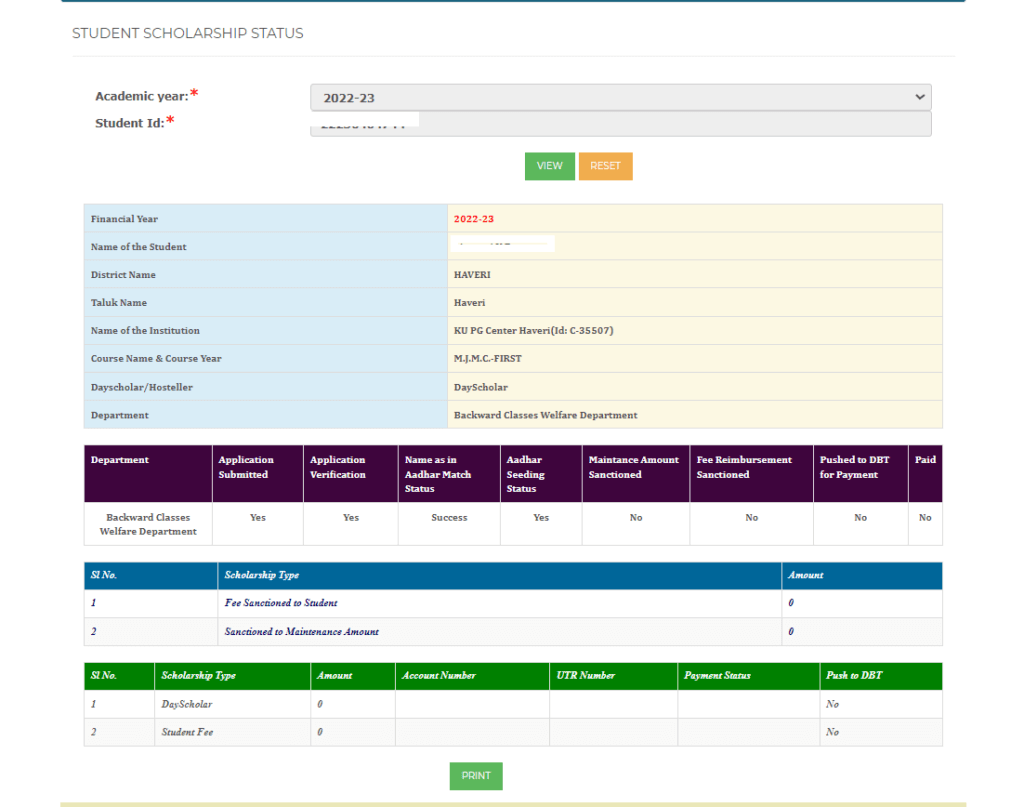Click Aadhar Seeding Status column header
The image size is (1024, 807).
(x=541, y=473)
